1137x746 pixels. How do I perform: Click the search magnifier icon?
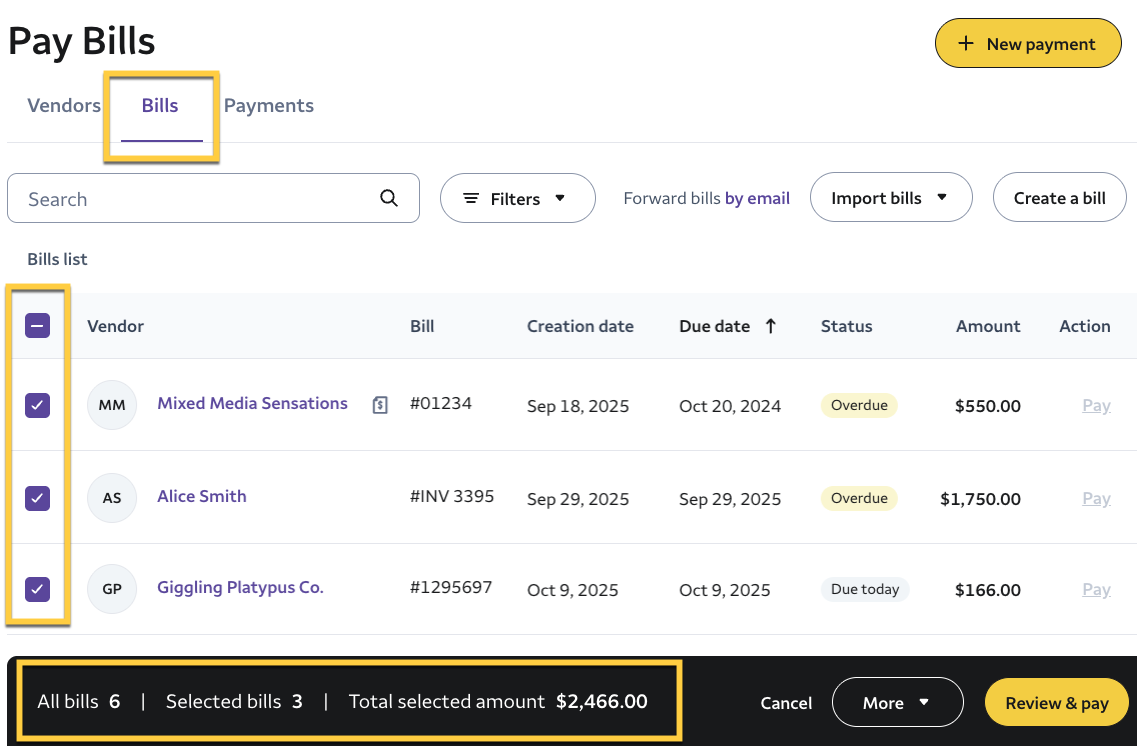[389, 198]
